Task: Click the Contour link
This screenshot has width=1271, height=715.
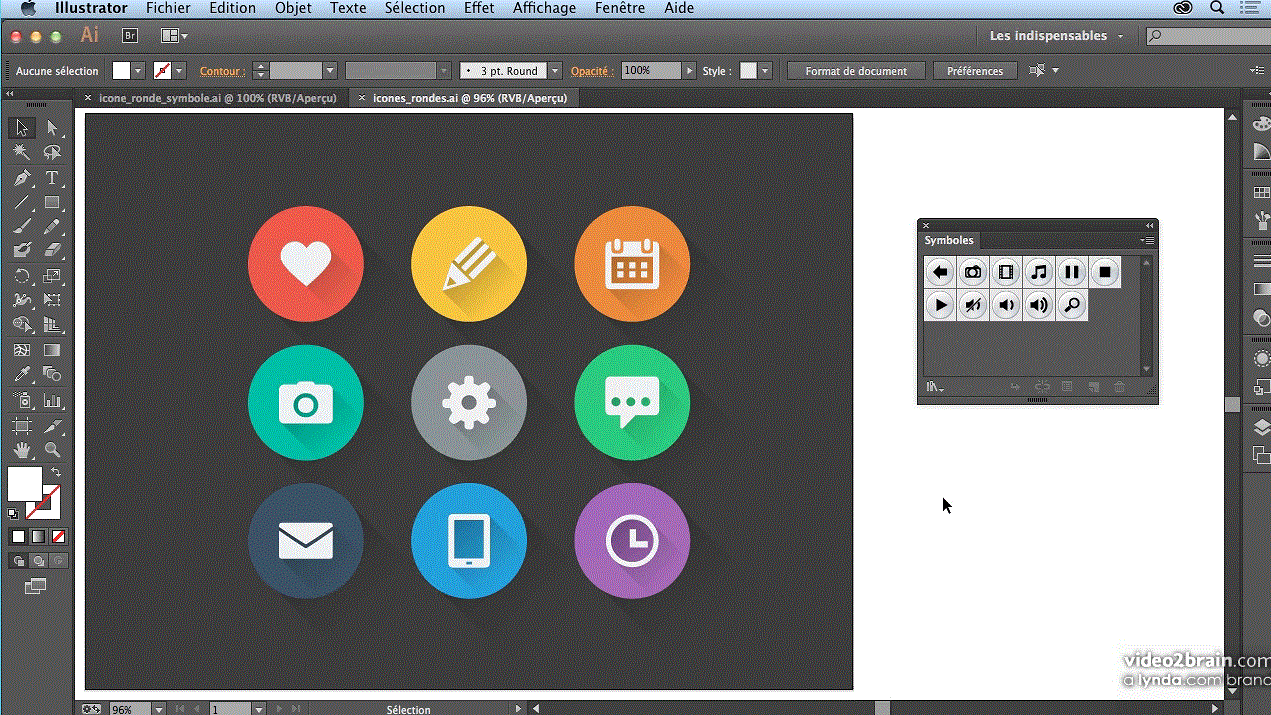Action: point(222,71)
